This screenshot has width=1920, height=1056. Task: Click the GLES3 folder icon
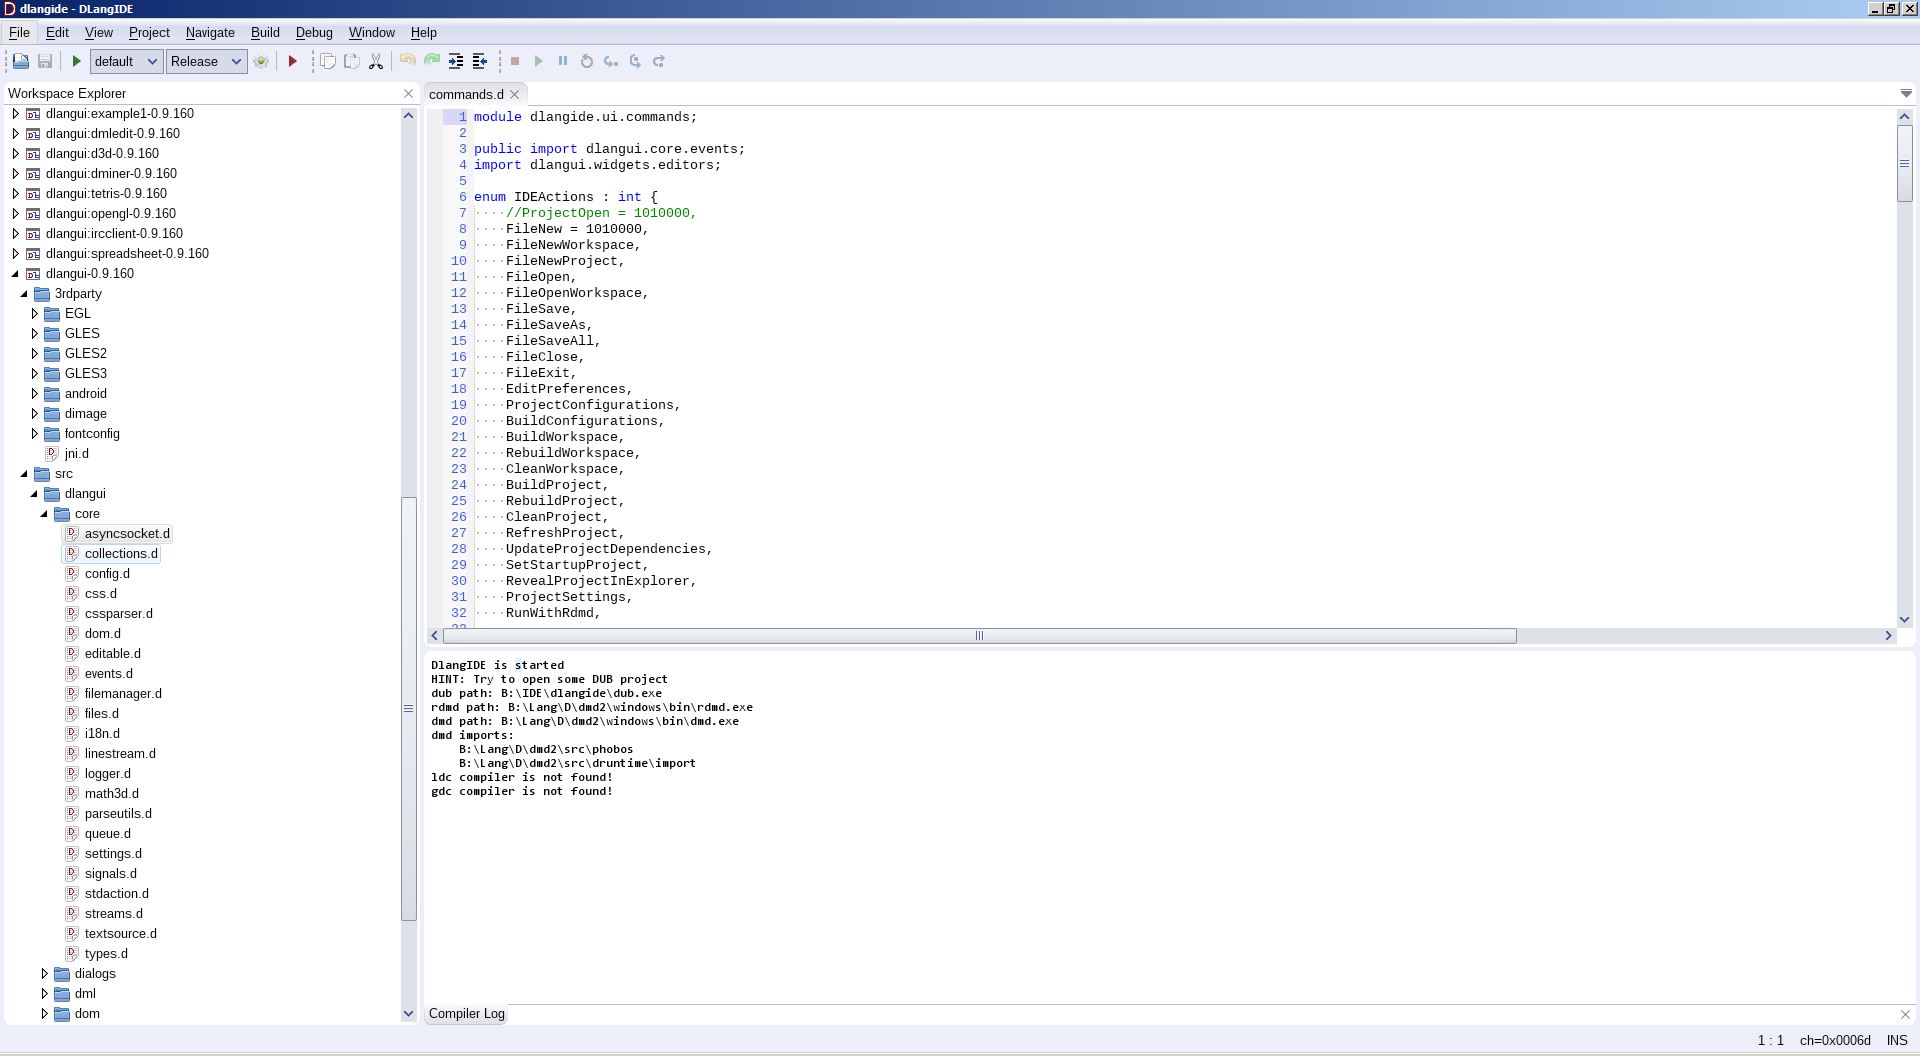pos(52,373)
